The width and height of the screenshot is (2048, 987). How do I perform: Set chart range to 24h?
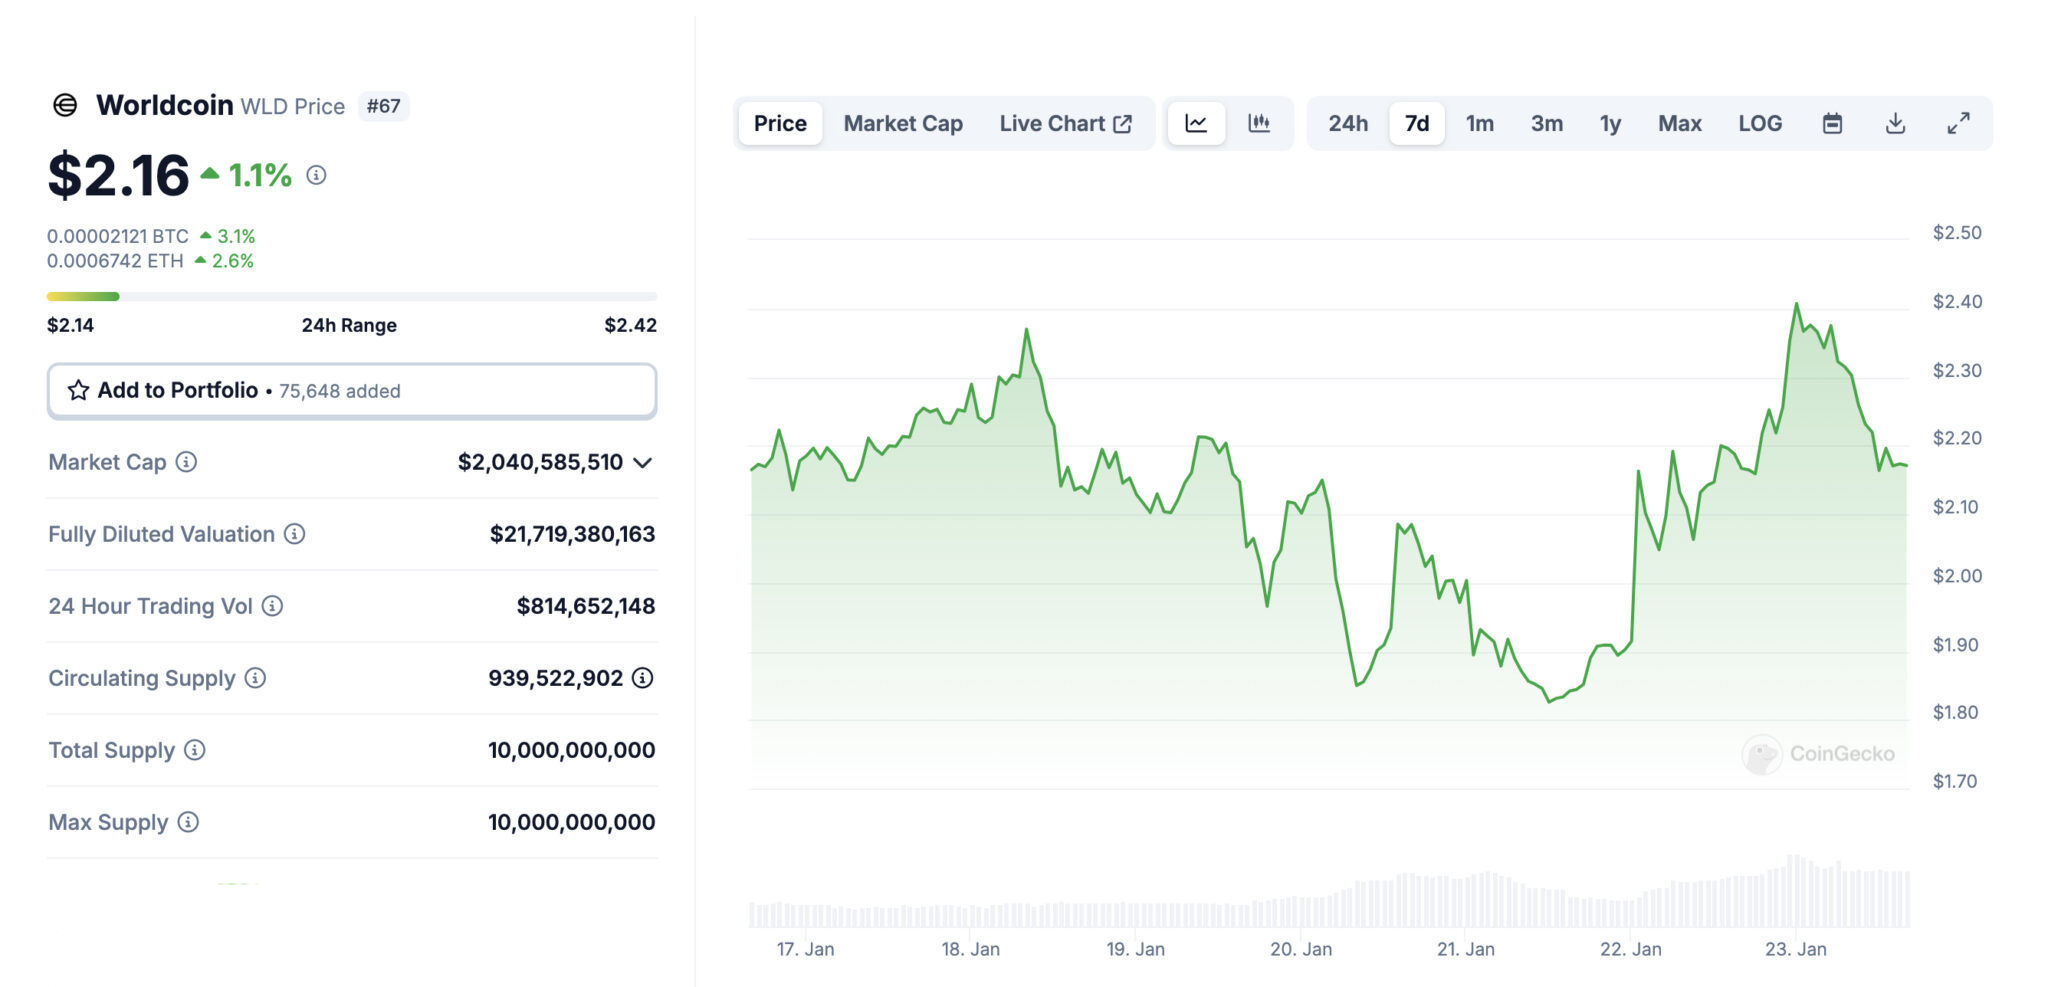1348,124
